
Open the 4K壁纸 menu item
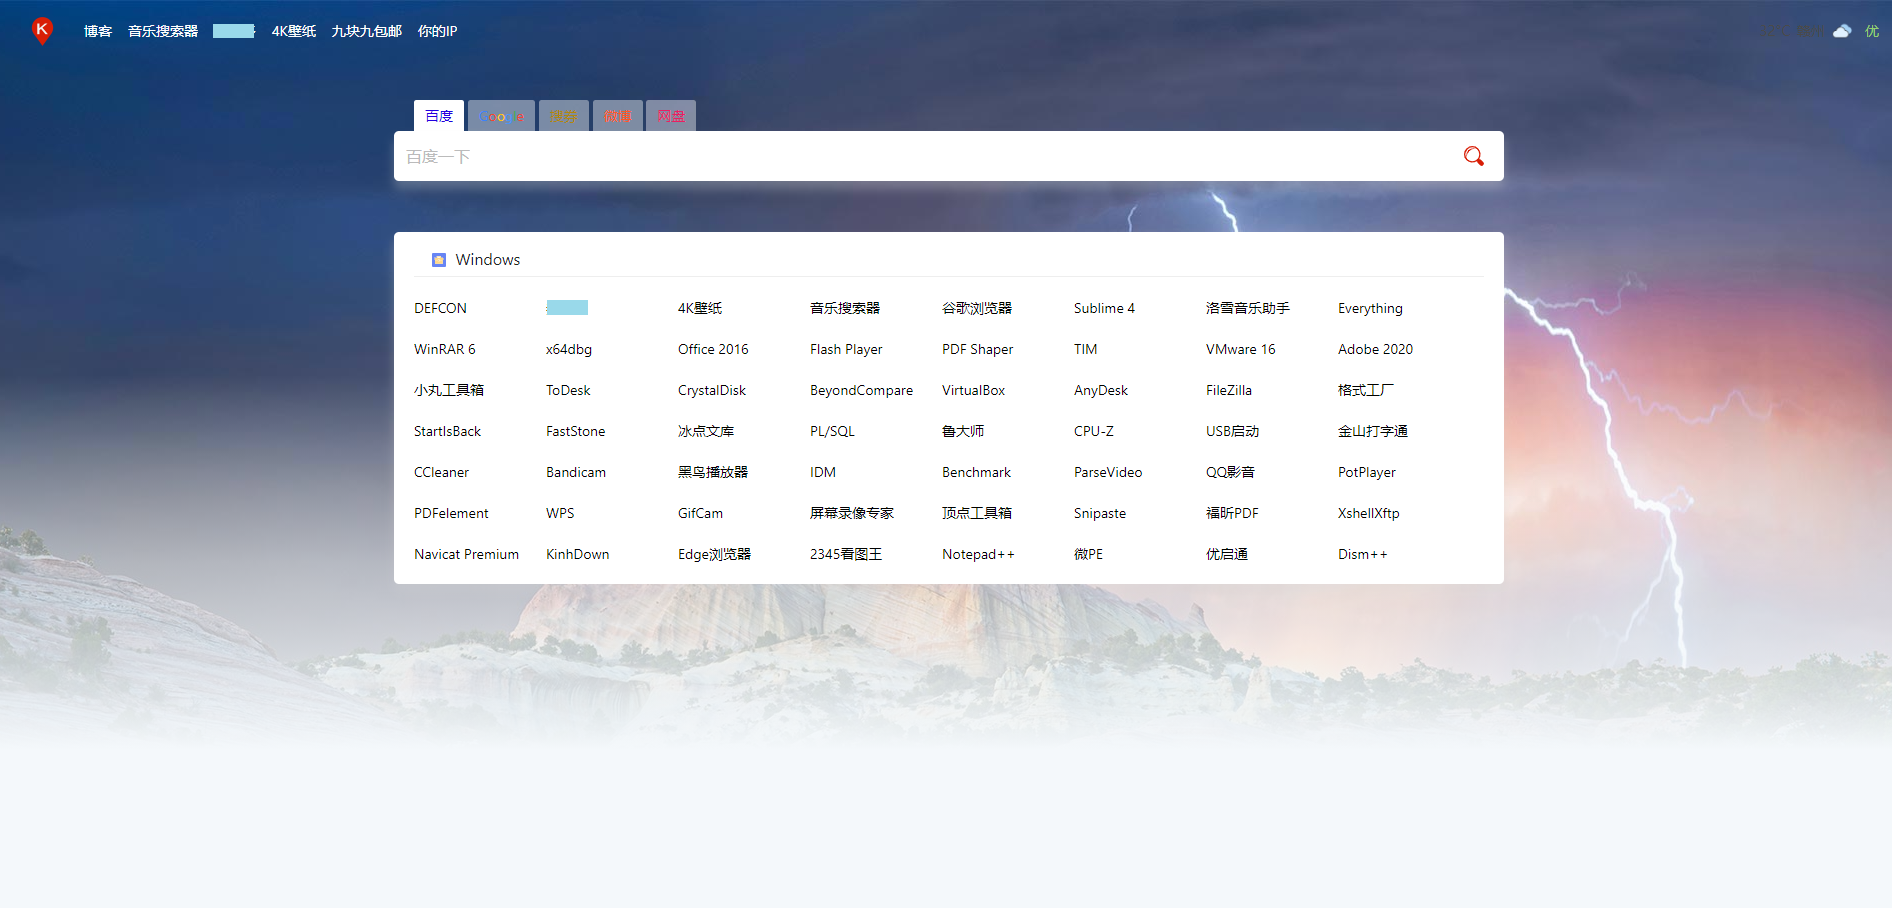point(293,31)
